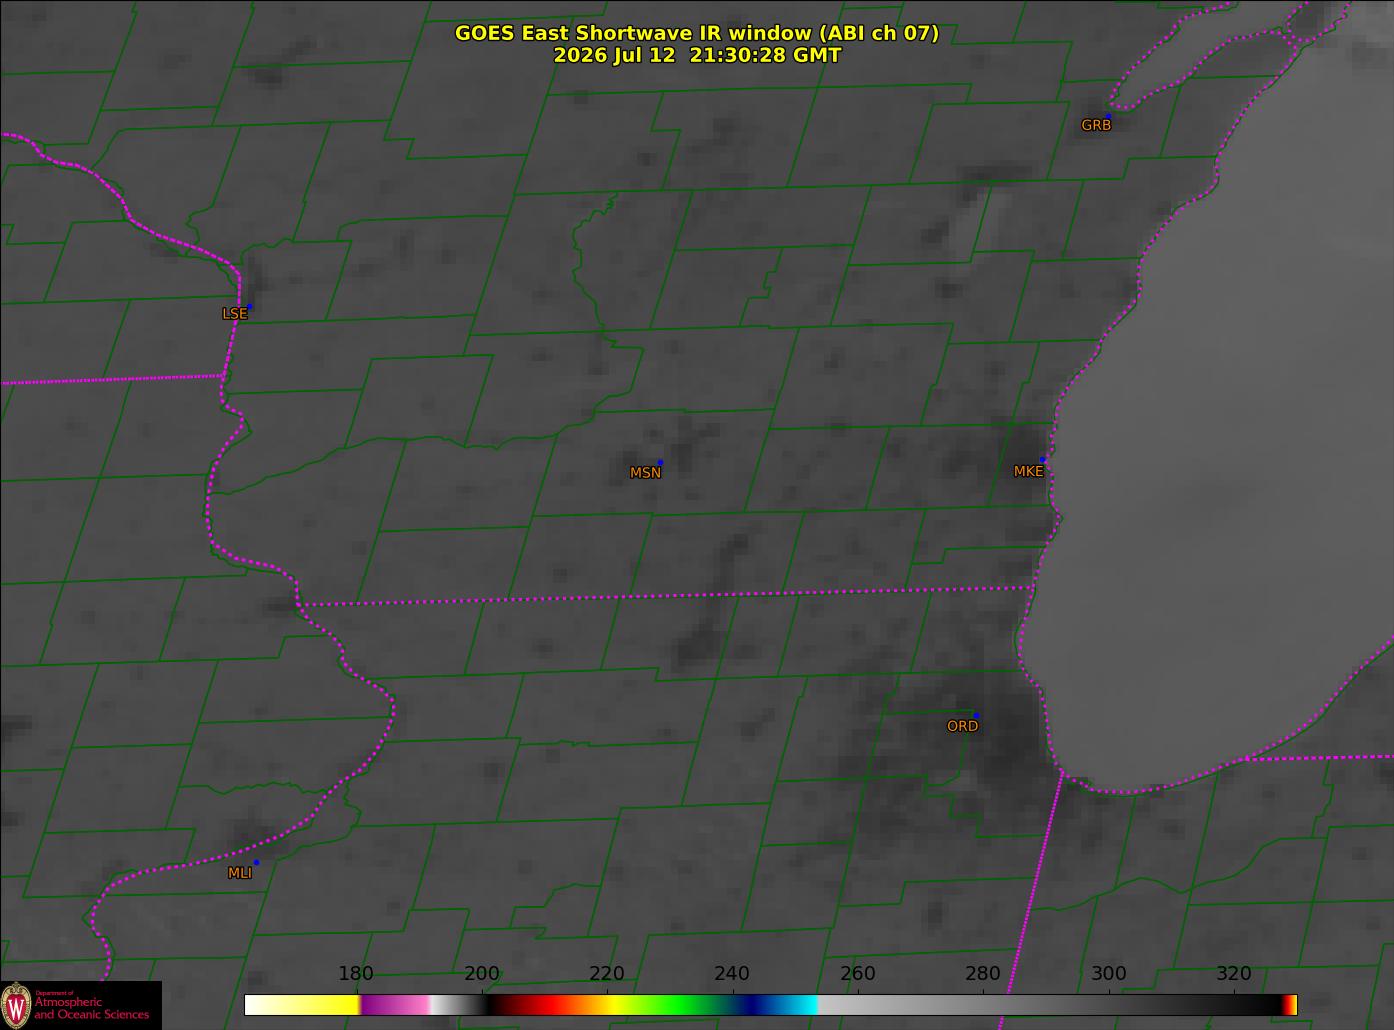Select the GOES East Shortwave IR title
Screen dimensions: 1394x1030
coord(697,33)
